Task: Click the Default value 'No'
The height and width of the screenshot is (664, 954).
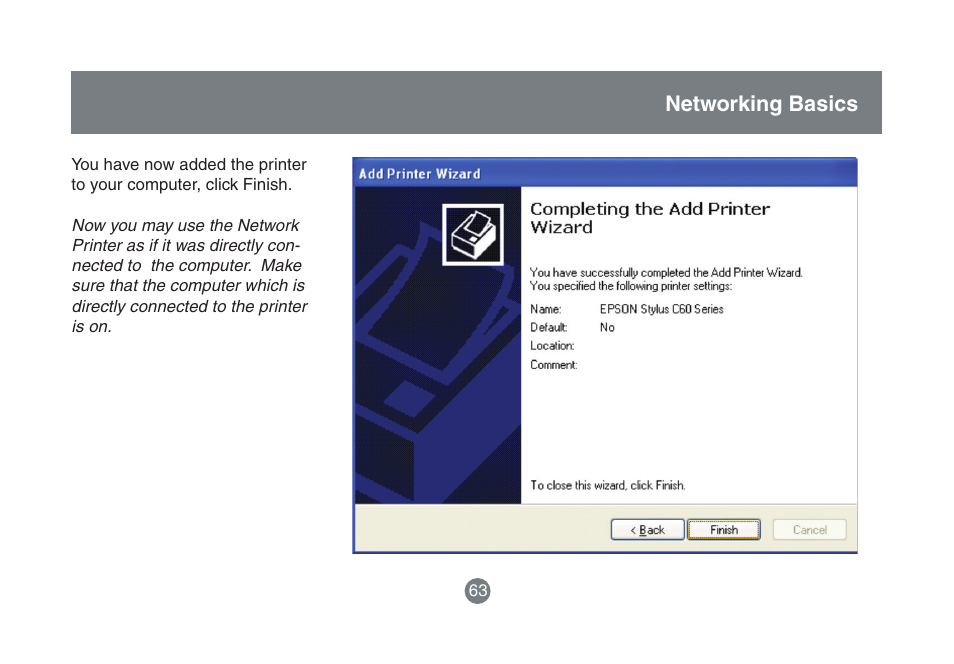Action: (607, 327)
